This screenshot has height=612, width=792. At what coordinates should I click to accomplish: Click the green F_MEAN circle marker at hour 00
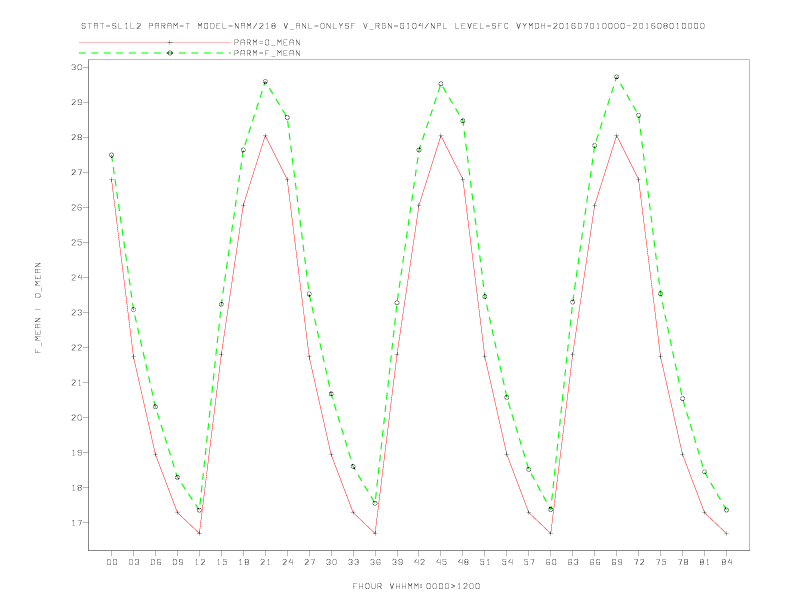click(x=112, y=155)
